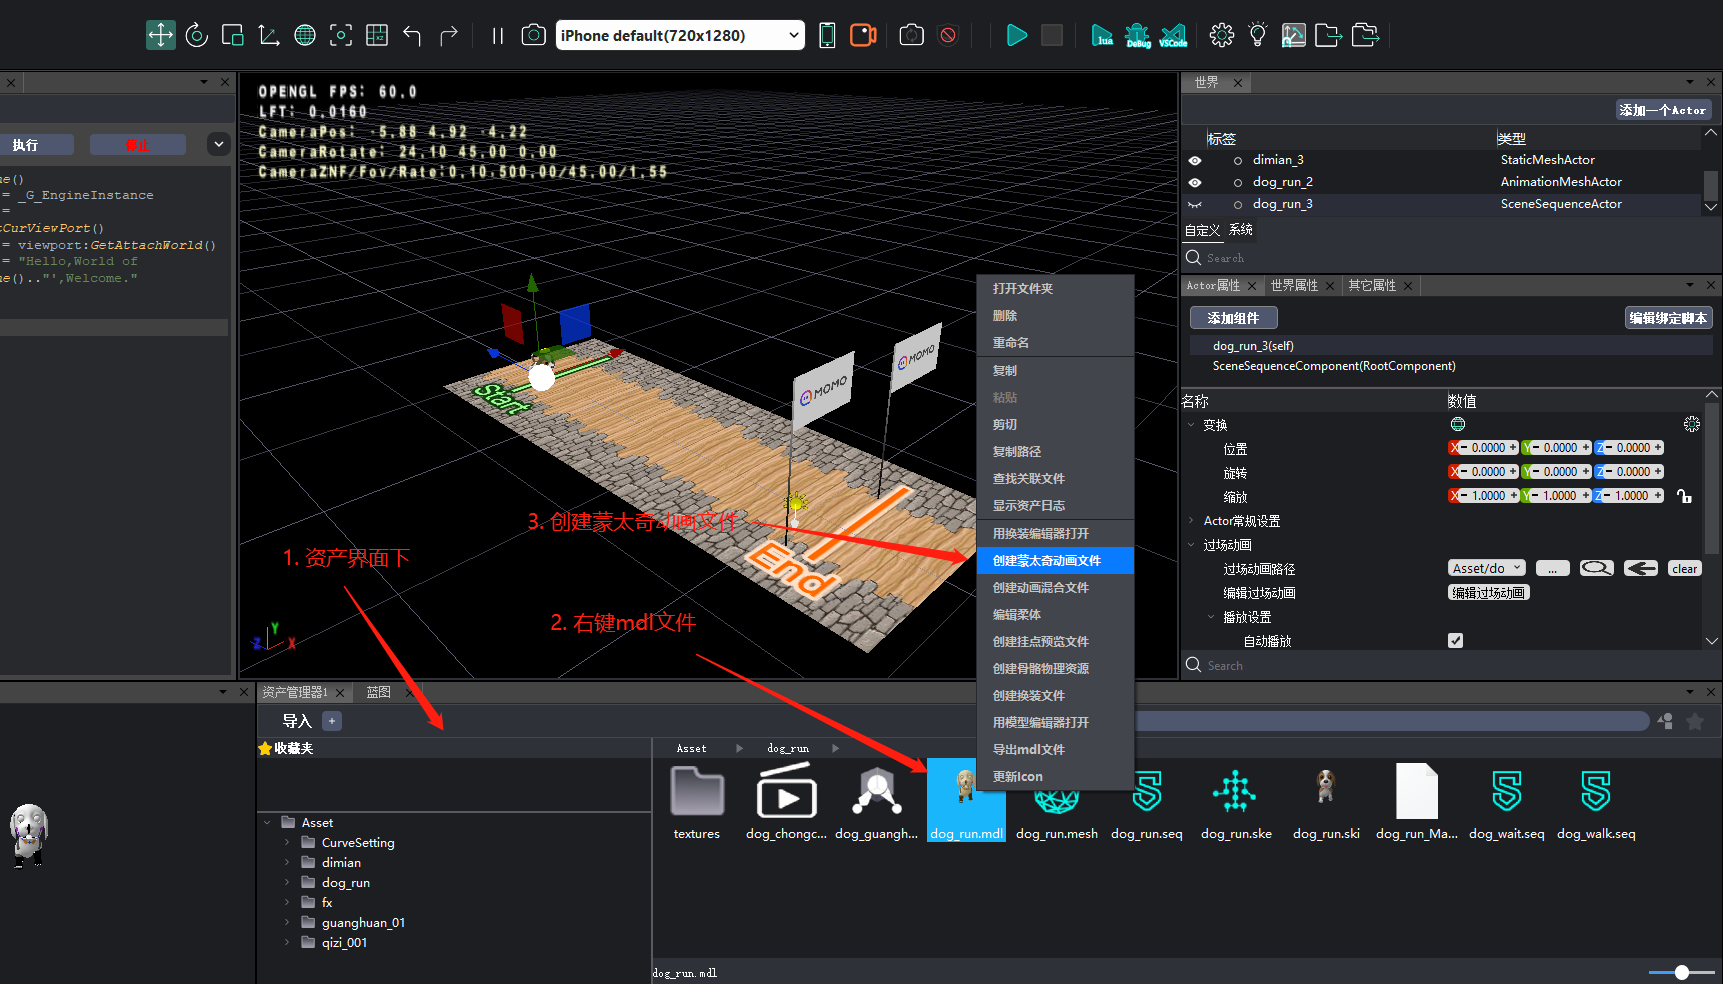Toggle hidden eye for dog_run_3
This screenshot has width=1723, height=984.
pos(1195,204)
